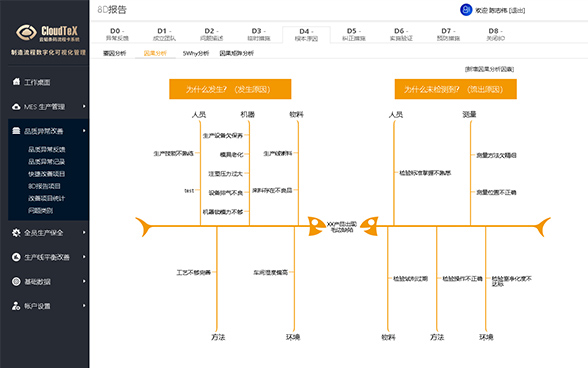Expand the 全员生产保全 menu arrow

point(84,233)
